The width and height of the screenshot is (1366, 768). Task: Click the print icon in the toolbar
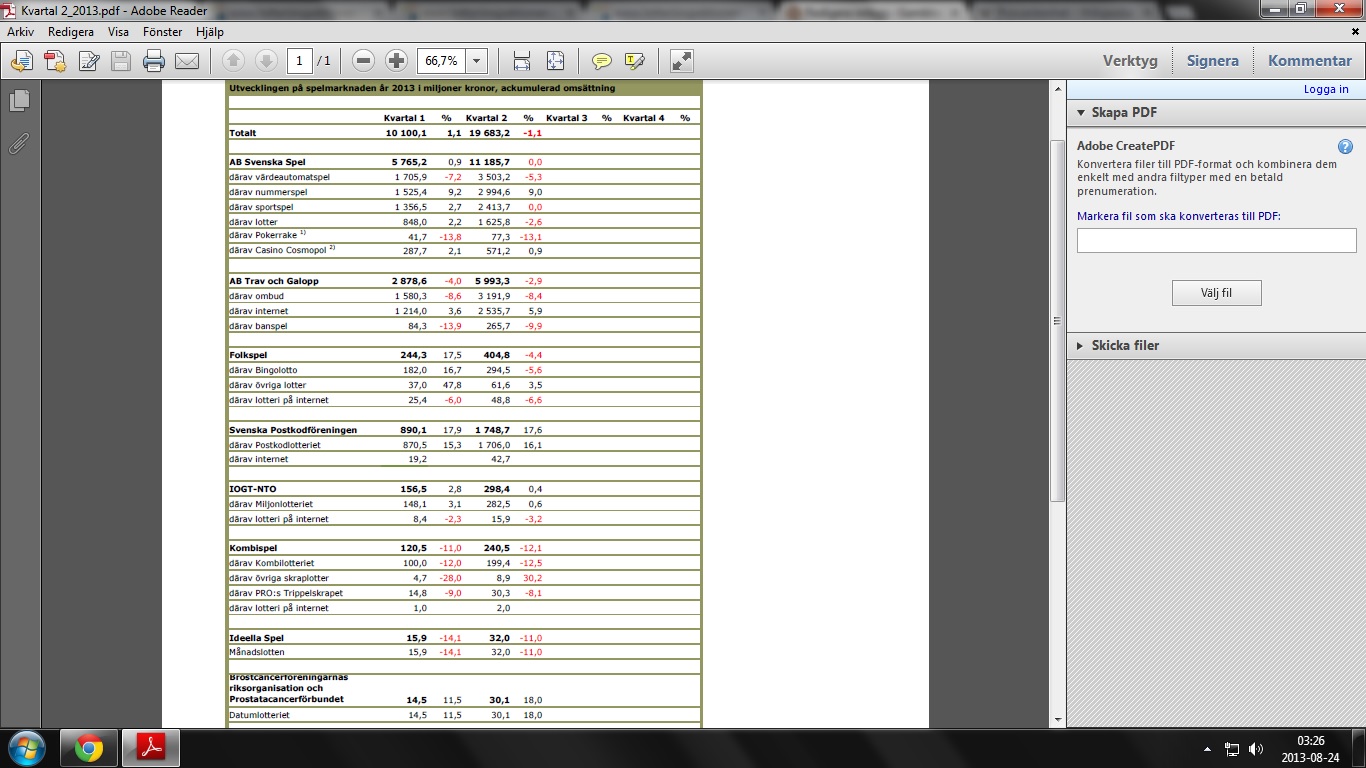click(154, 61)
